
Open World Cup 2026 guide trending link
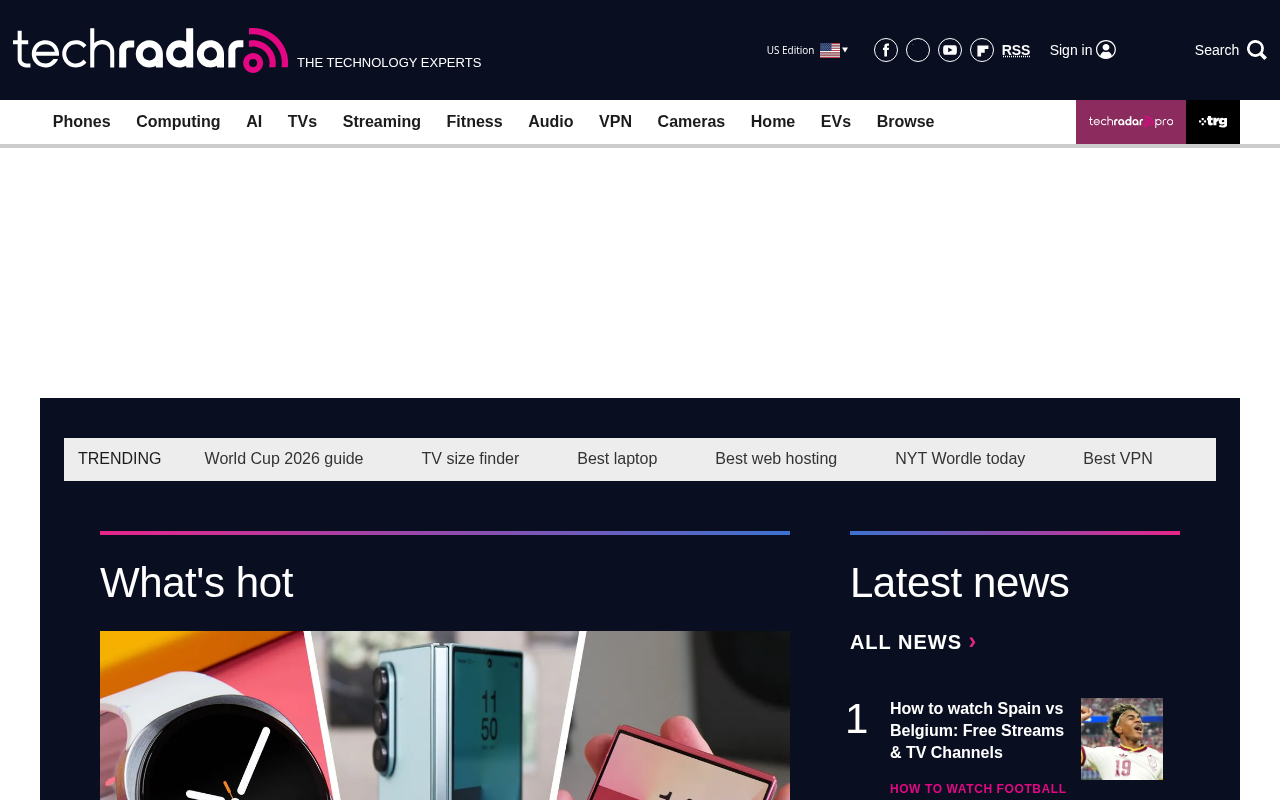point(284,459)
